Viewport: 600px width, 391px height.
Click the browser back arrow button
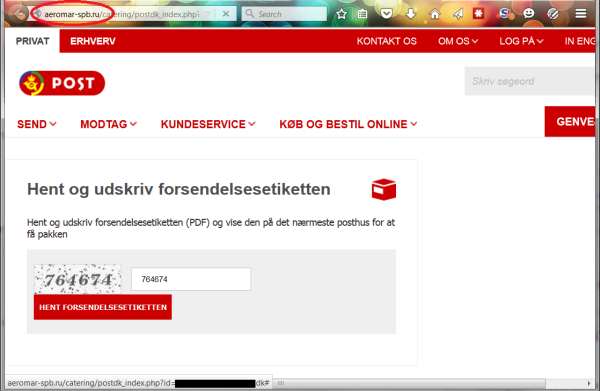point(19,14)
